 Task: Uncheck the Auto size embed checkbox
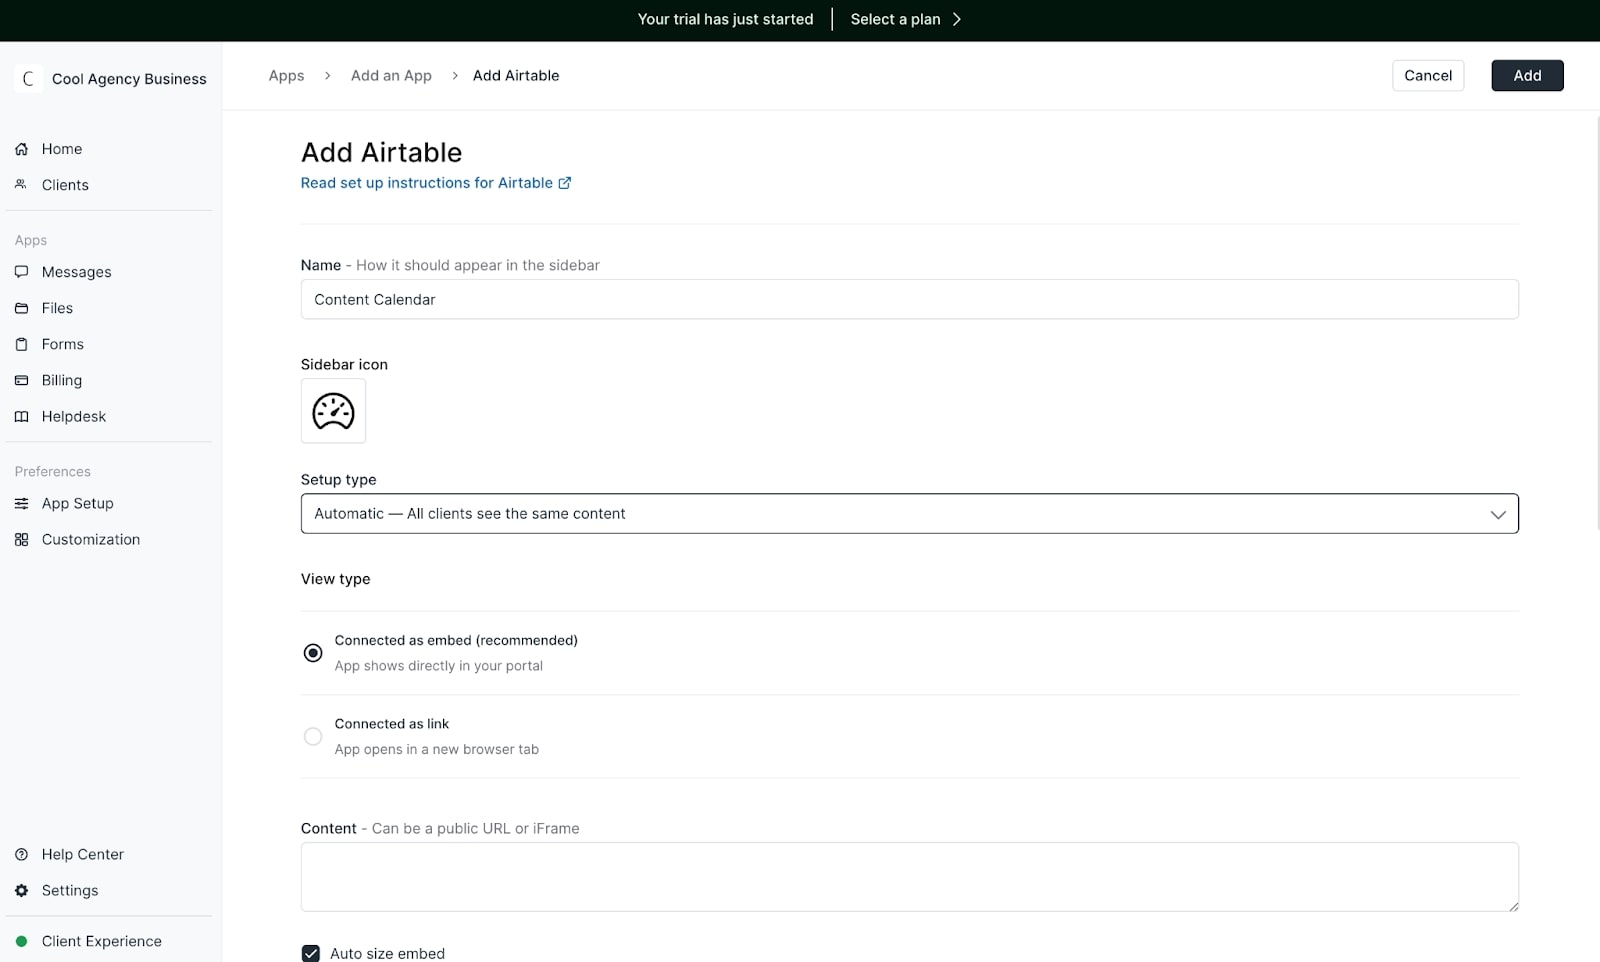pos(311,953)
